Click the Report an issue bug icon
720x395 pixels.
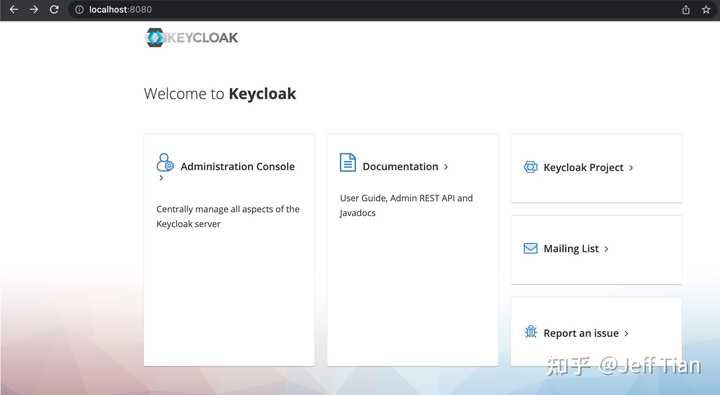[x=531, y=331]
